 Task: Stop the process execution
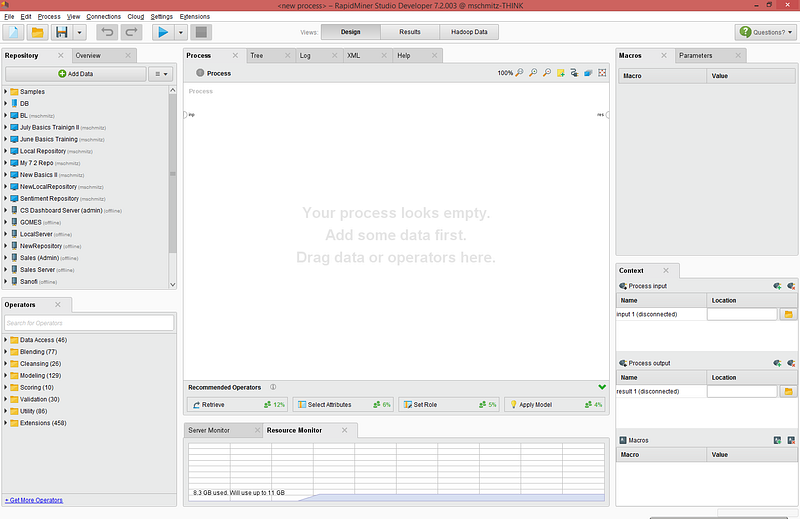point(201,32)
